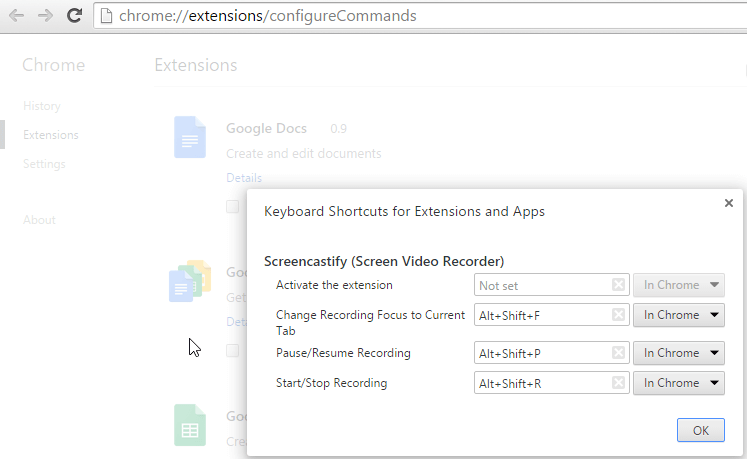The height and width of the screenshot is (459, 747).
Task: Click the 'Google Docs' extension name
Action: (266, 128)
